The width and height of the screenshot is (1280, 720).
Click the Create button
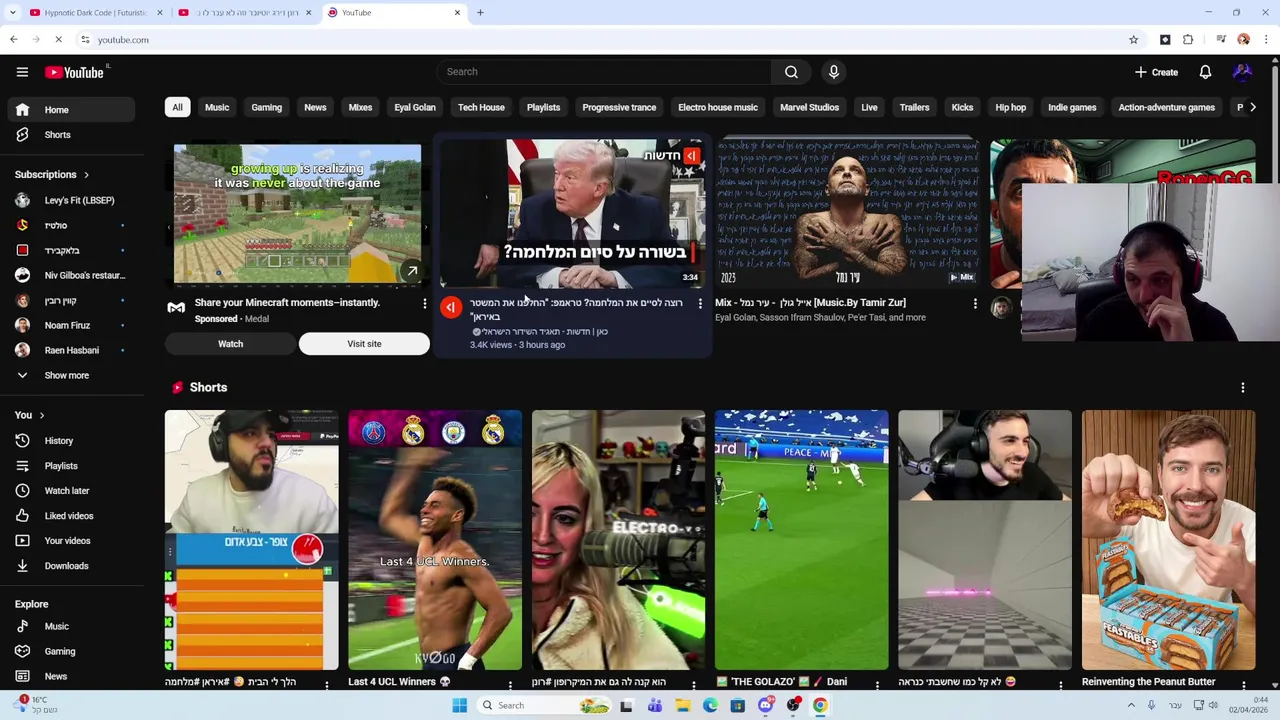coord(1156,72)
